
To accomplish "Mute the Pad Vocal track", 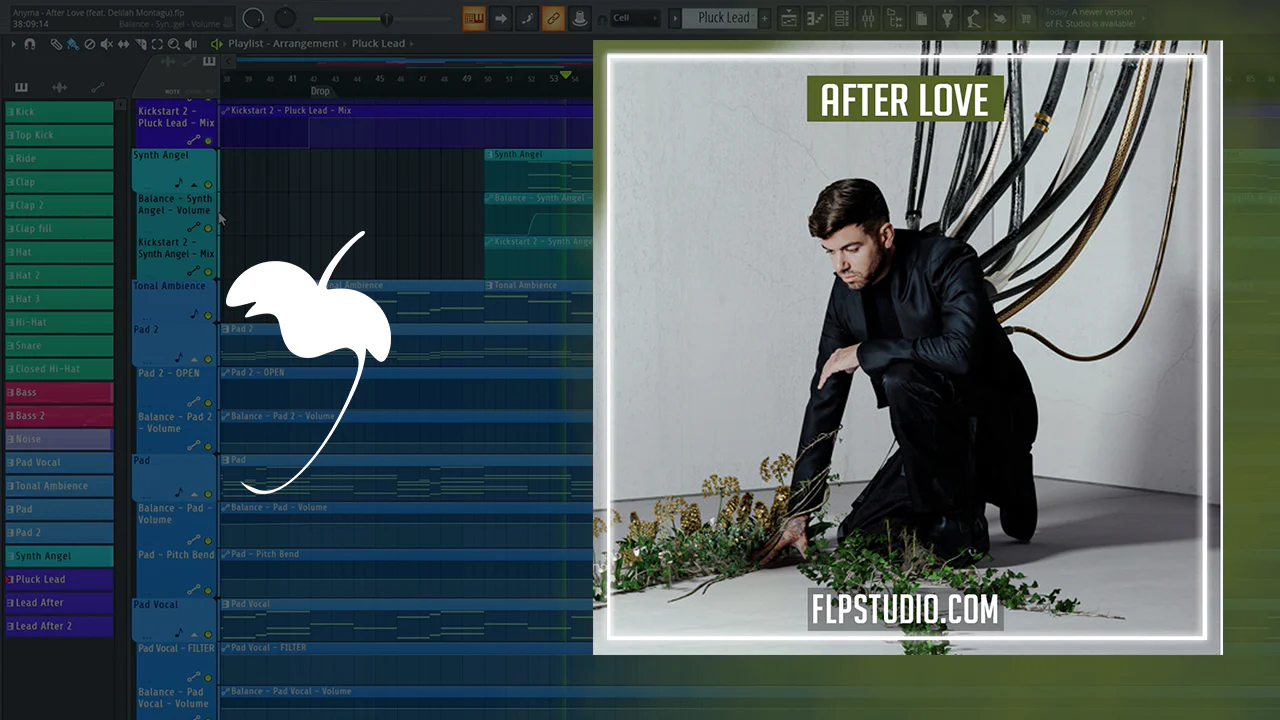I will point(208,634).
